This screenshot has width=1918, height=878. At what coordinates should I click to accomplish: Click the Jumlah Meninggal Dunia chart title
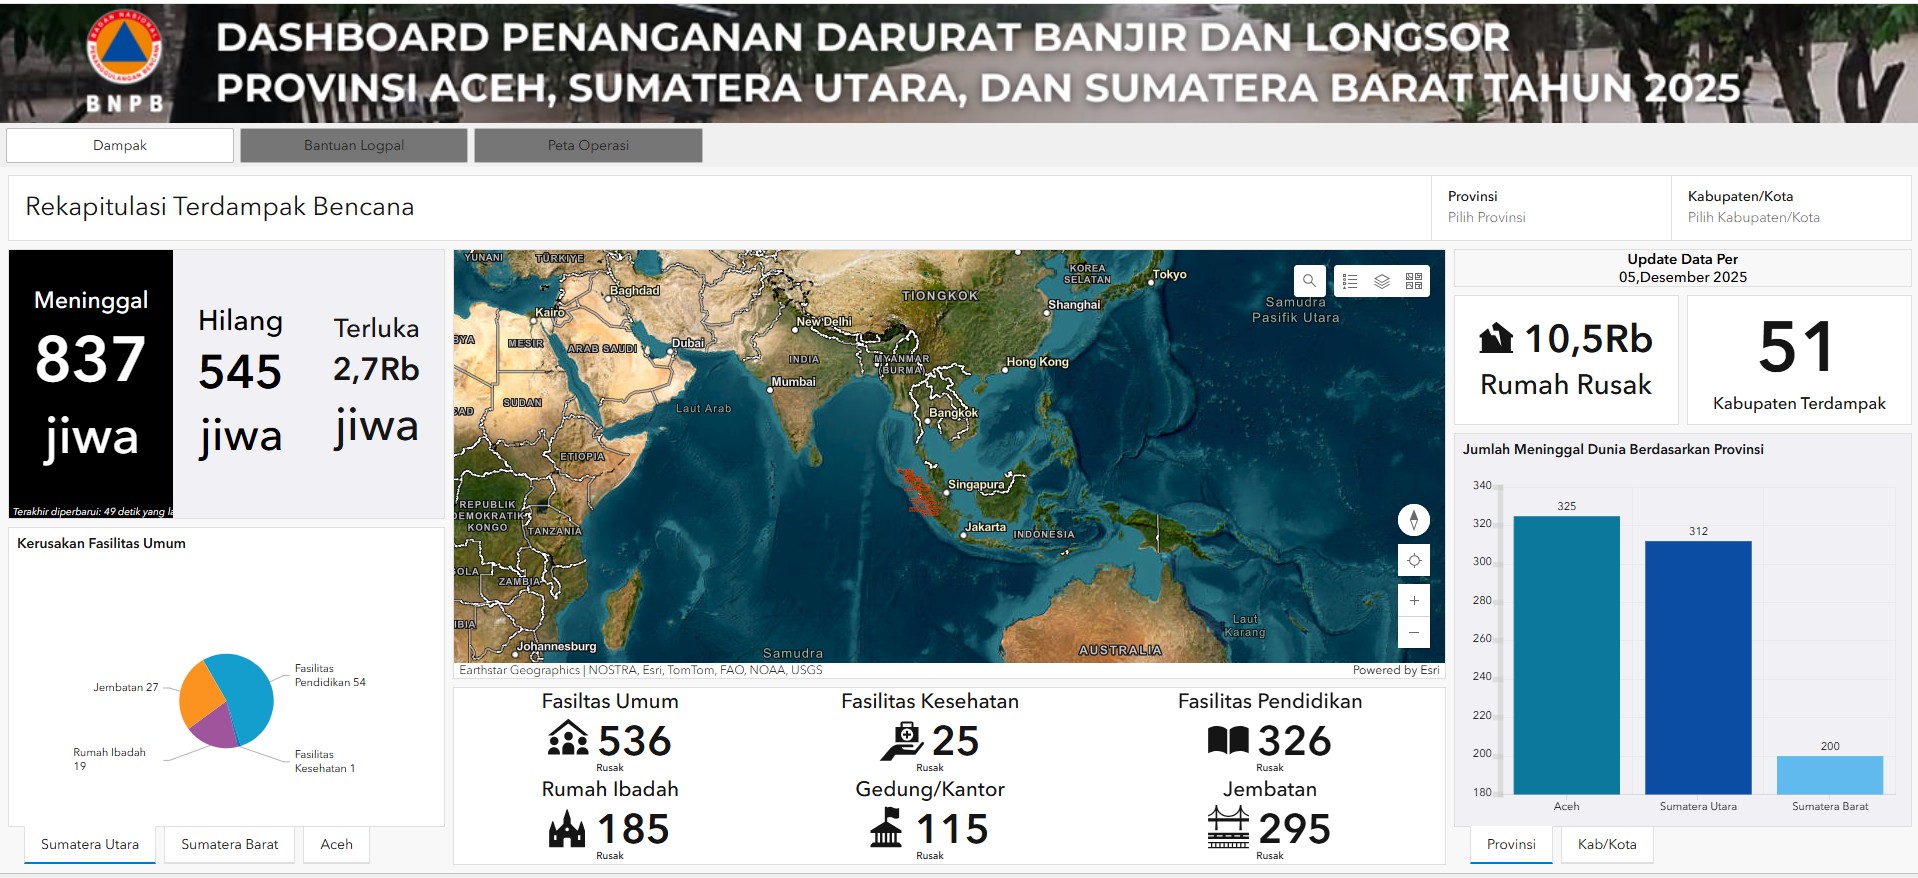point(1613,449)
